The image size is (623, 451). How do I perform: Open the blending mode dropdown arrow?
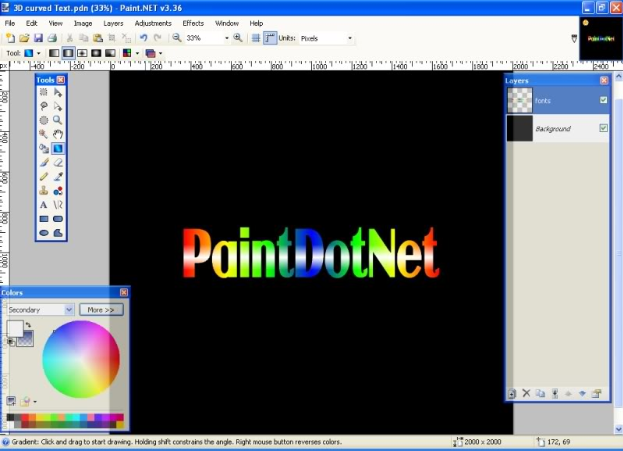tap(161, 53)
